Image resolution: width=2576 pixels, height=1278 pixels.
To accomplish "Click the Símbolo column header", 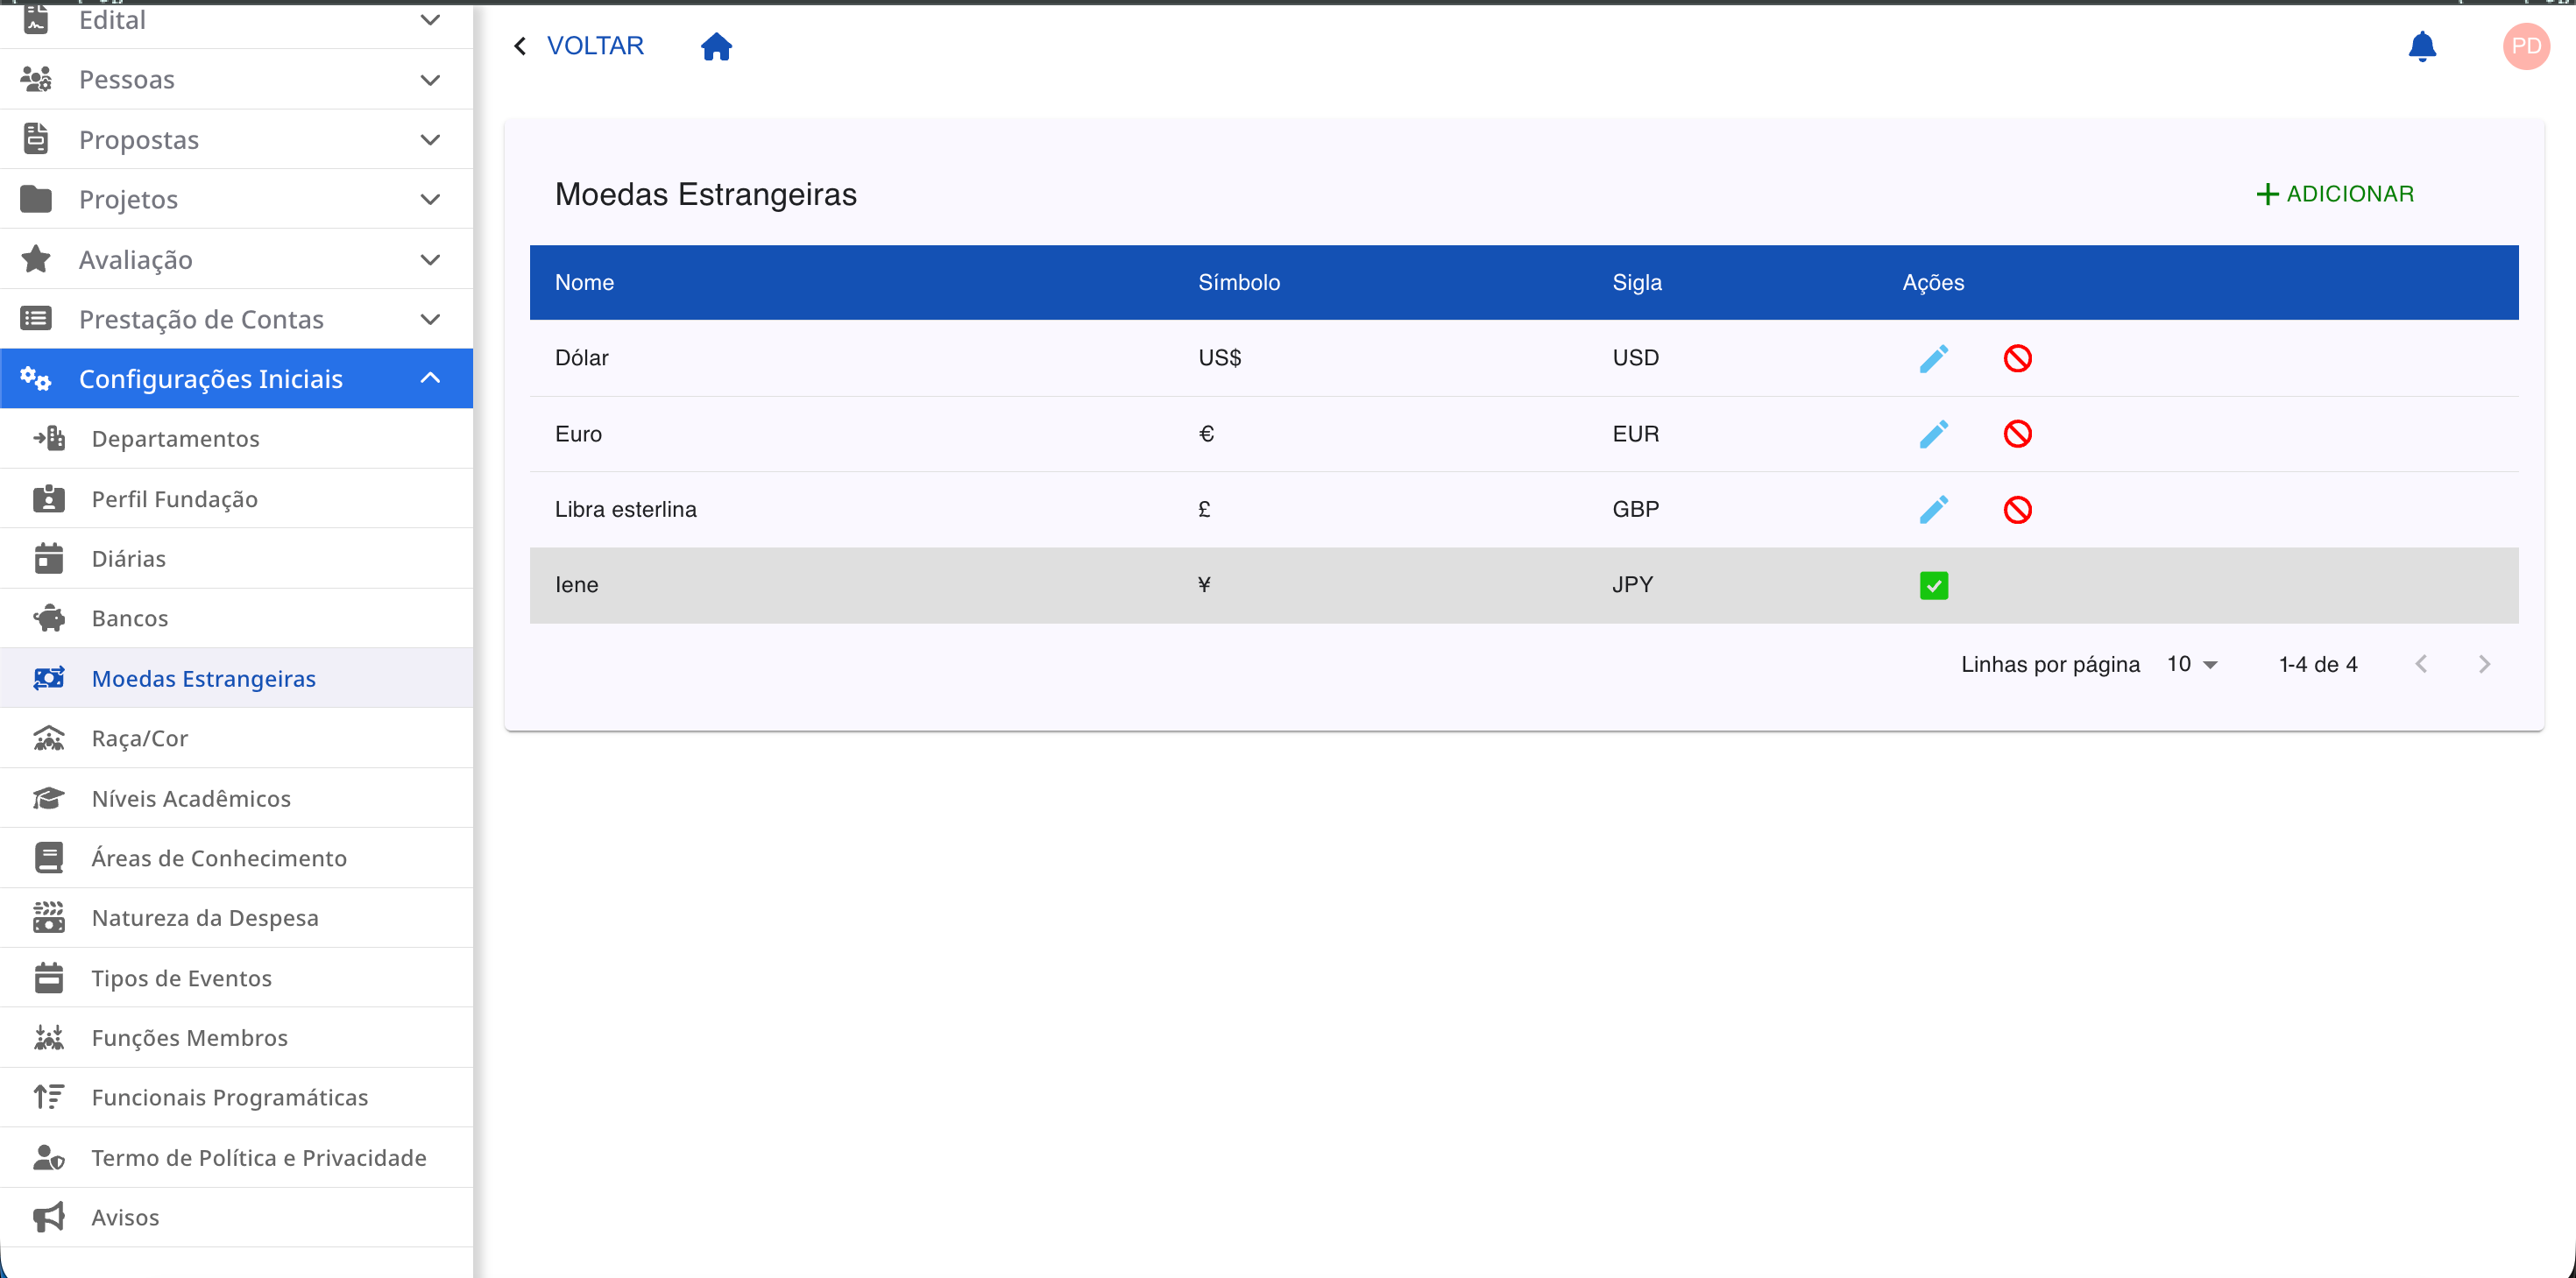I will pos(1239,283).
